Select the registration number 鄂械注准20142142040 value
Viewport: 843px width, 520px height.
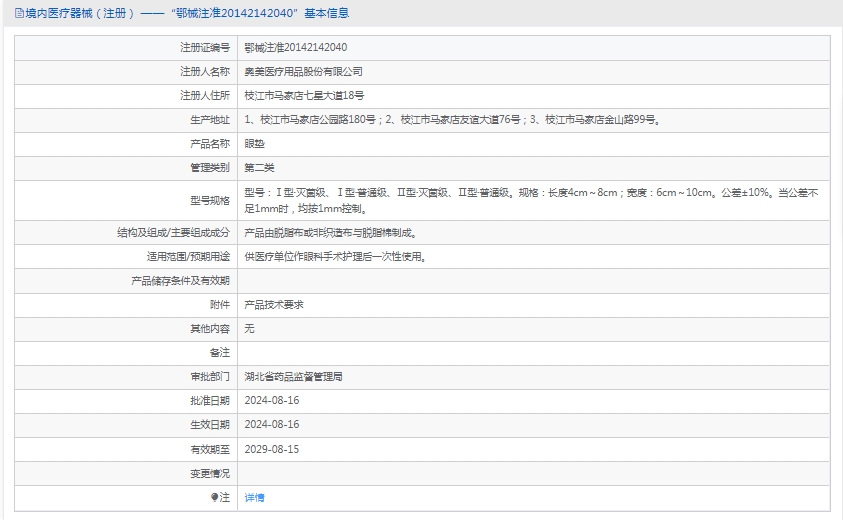click(x=296, y=47)
